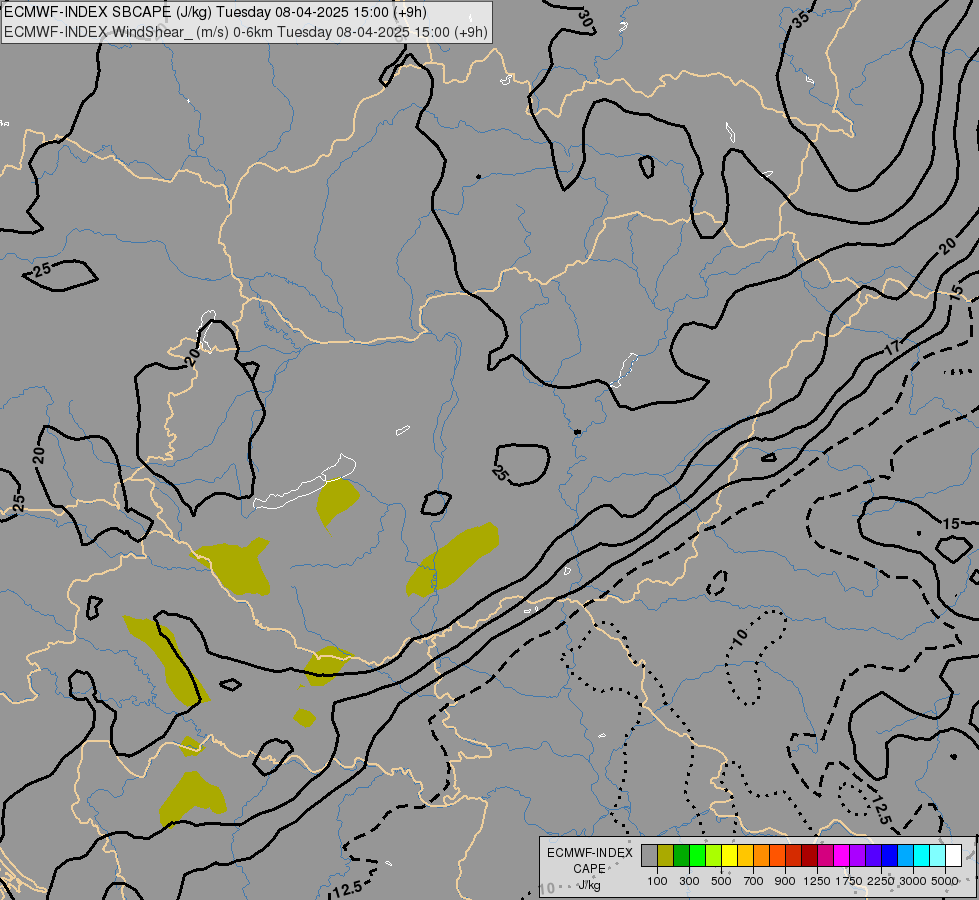Select the olive swatch in CAPE legend
Screen dimensions: 979x900
pyautogui.click(x=666, y=856)
